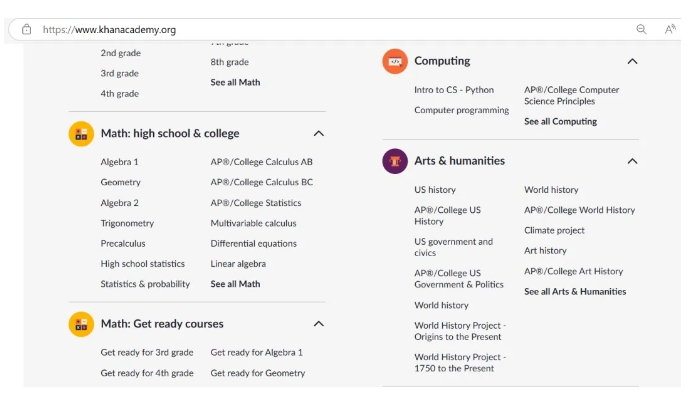Click the Math: high school & college icon
The width and height of the screenshot is (687, 402).
81,133
